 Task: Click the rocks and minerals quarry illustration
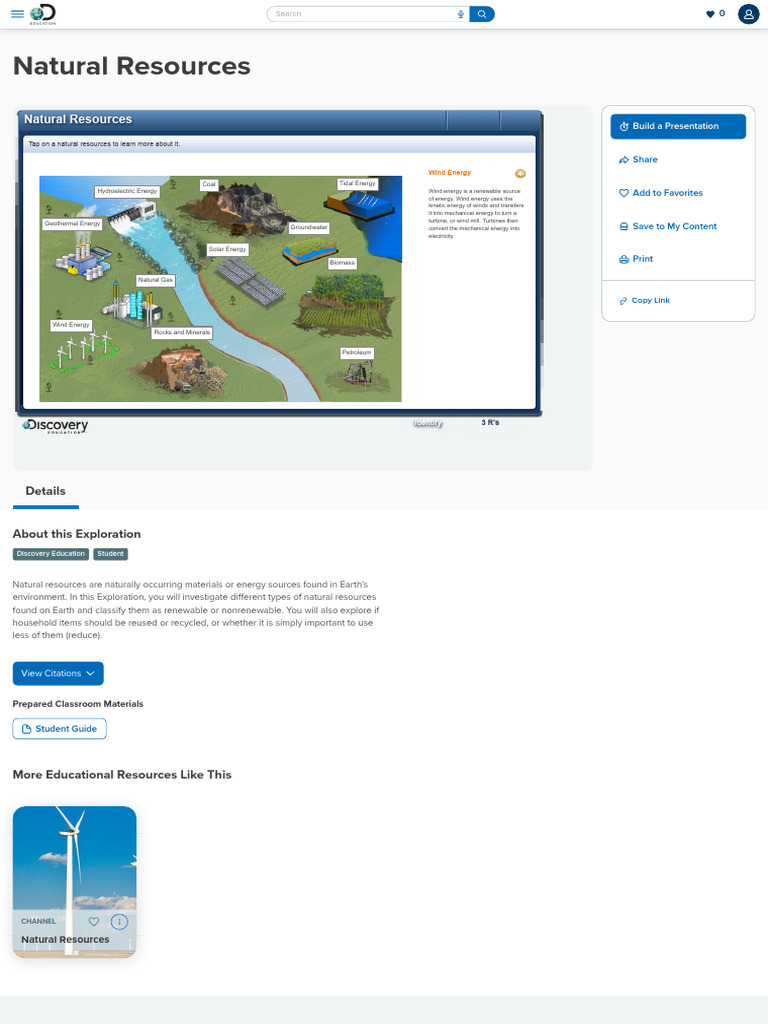(x=179, y=370)
